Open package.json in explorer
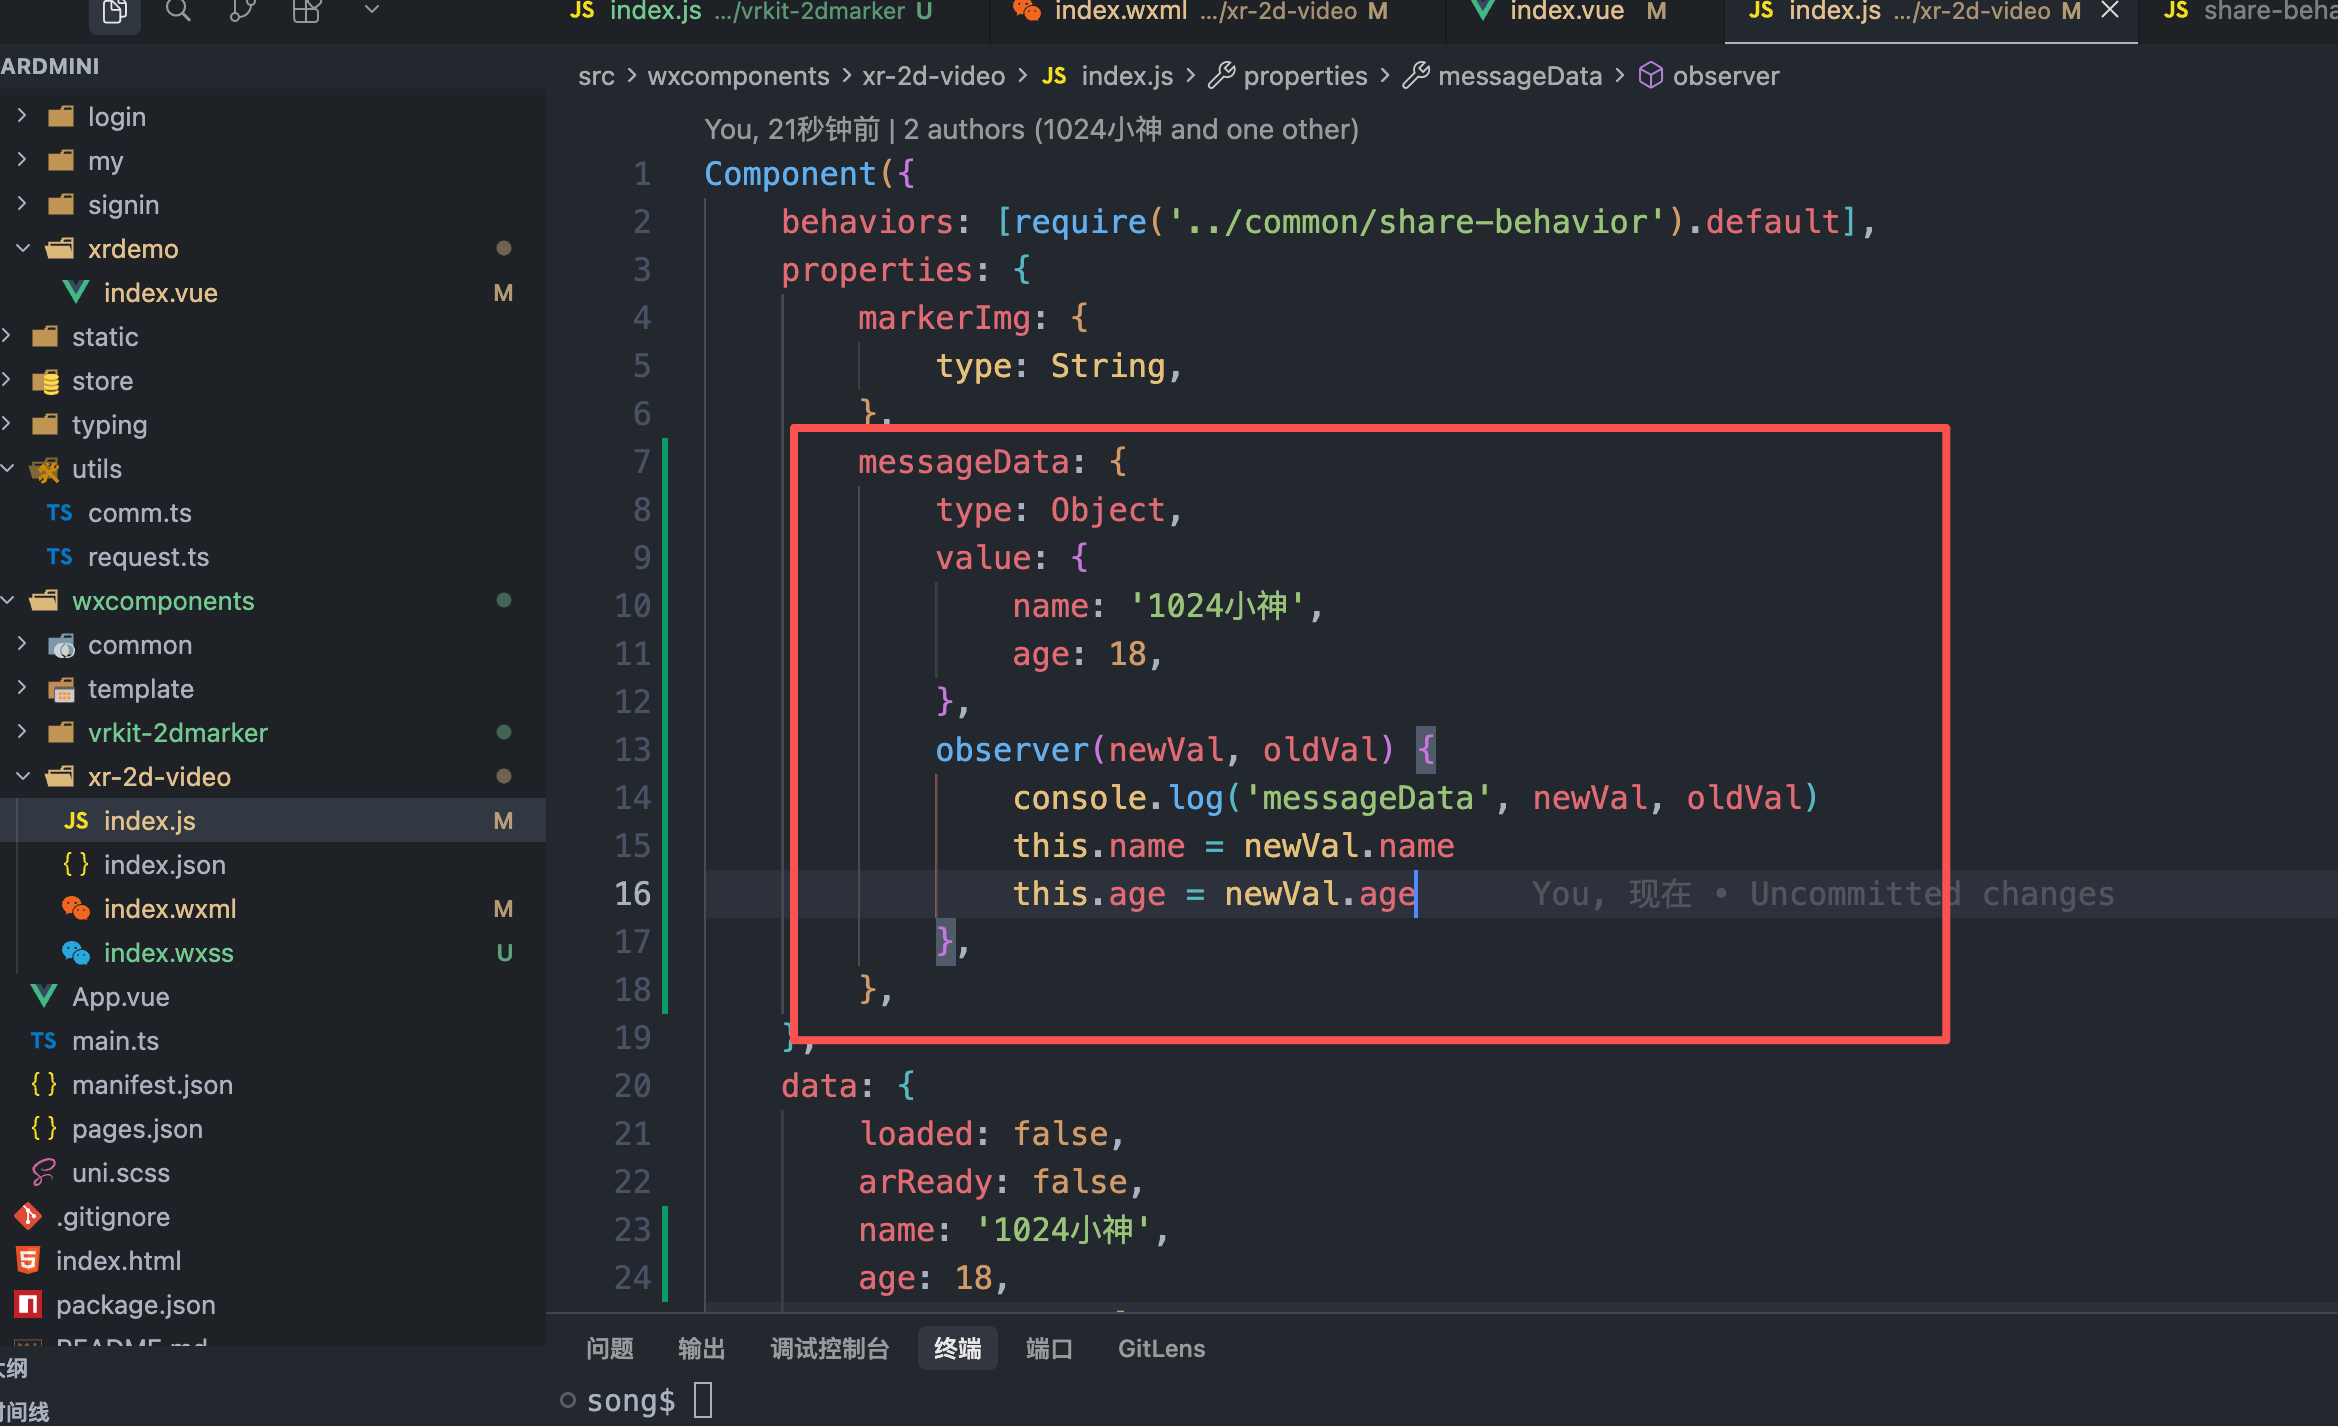Screen dimensions: 2338x1426 pyautogui.click(x=135, y=1305)
